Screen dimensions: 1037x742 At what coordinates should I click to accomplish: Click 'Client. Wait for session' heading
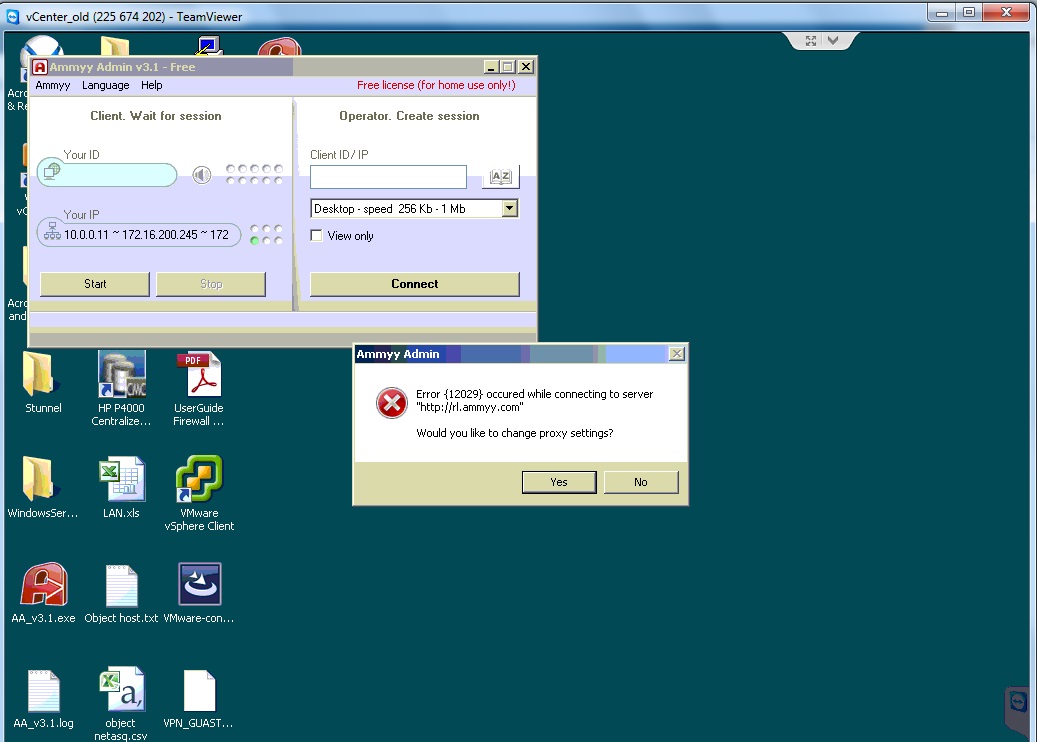pyautogui.click(x=156, y=116)
